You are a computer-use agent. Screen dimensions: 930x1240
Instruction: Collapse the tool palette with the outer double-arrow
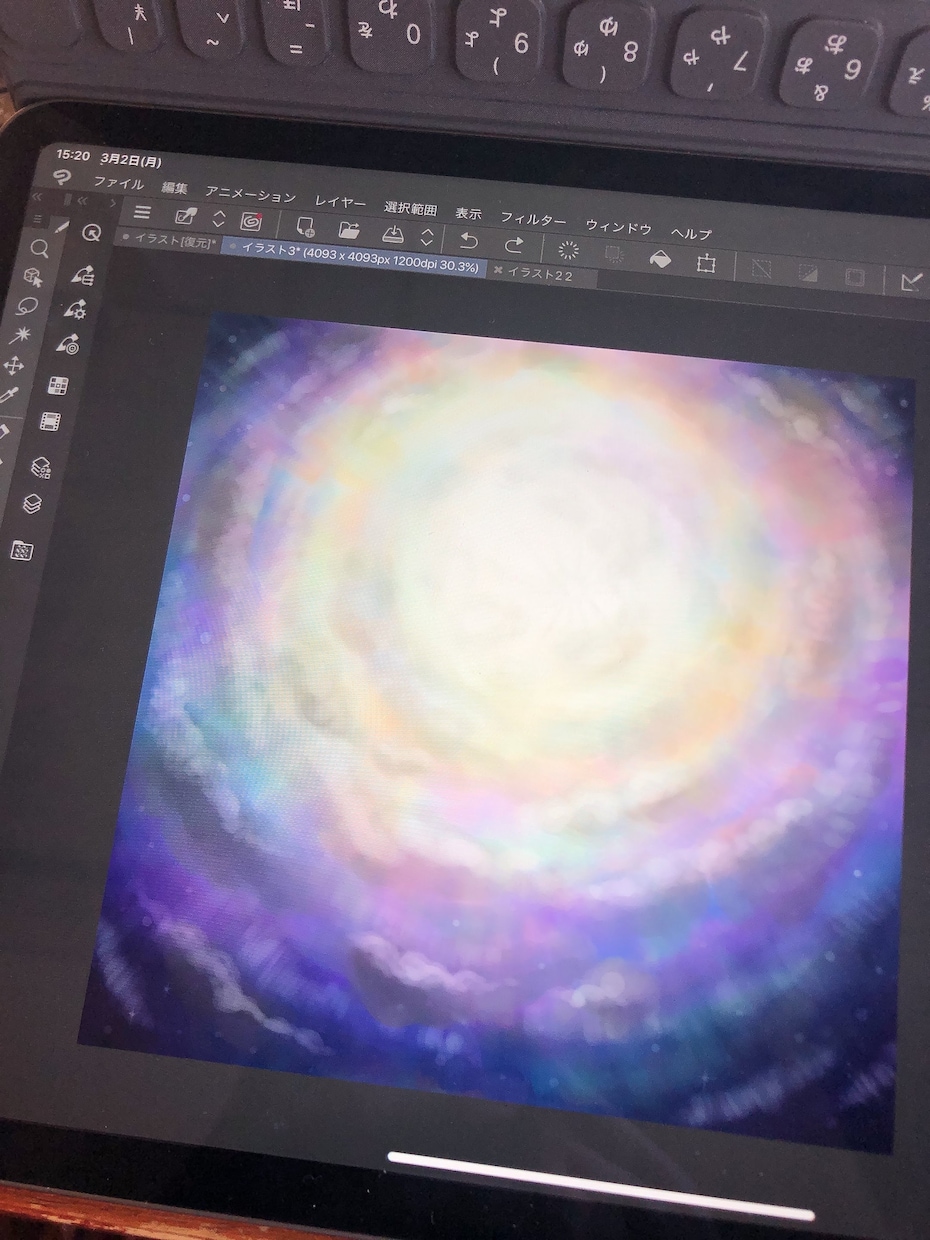coord(38,196)
